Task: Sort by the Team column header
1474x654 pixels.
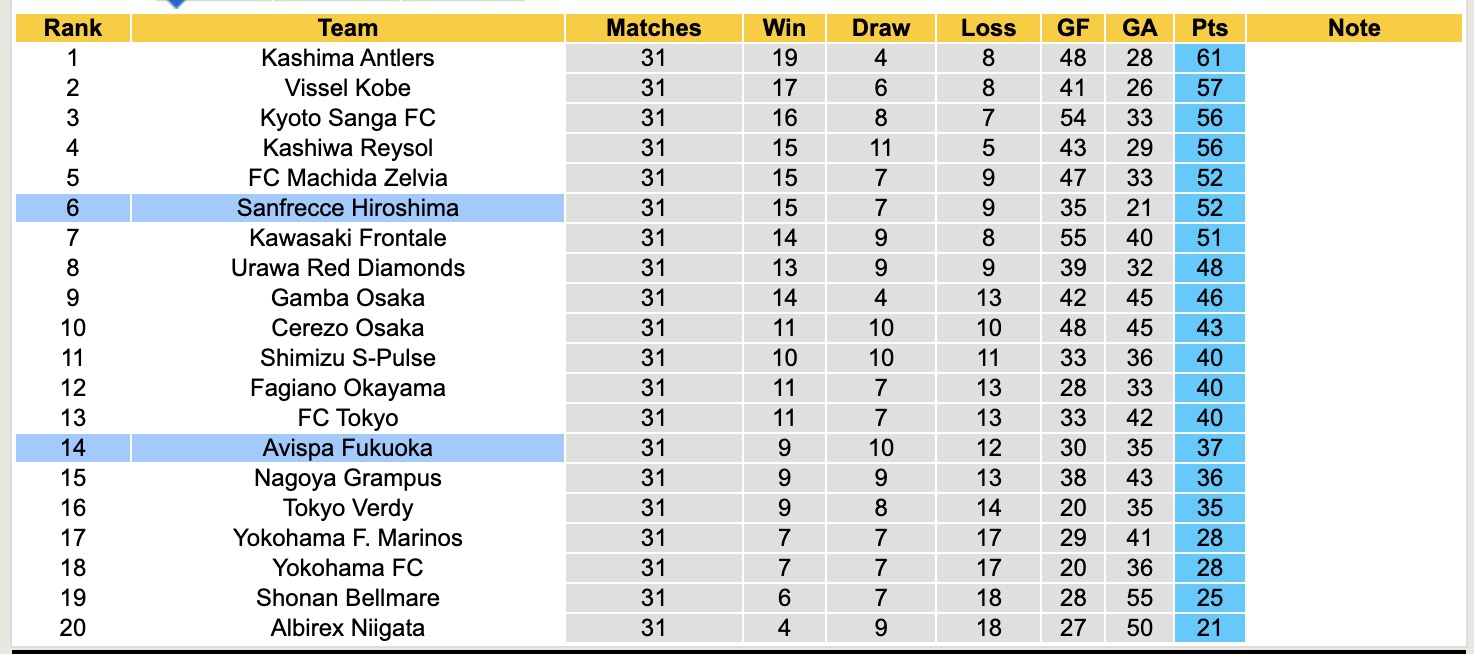Action: coord(347,28)
